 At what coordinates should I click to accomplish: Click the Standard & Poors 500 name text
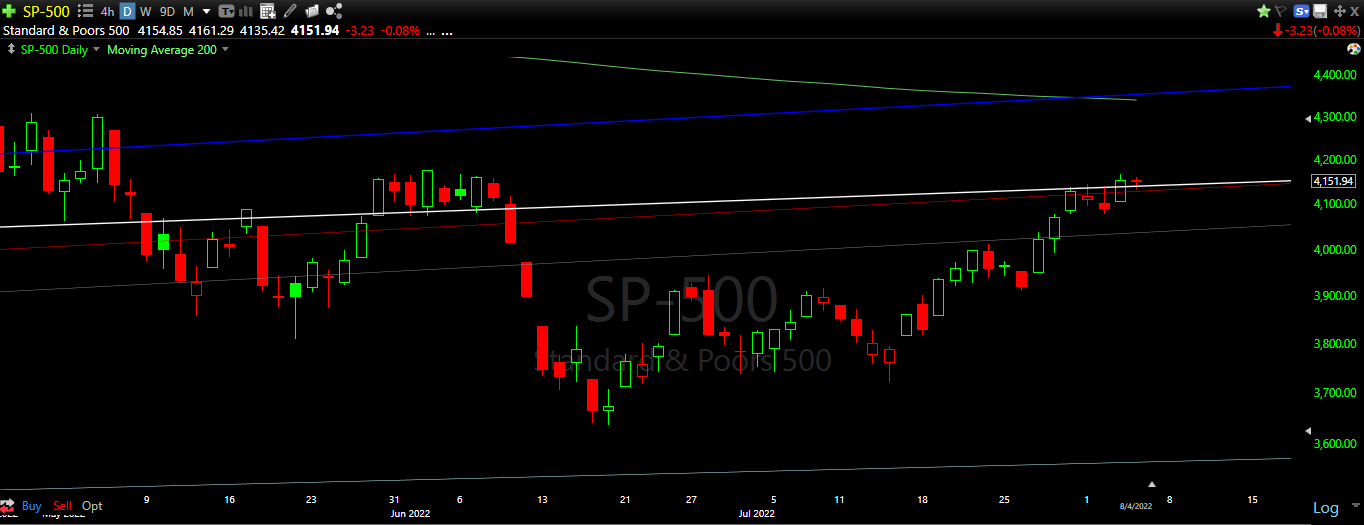66,31
